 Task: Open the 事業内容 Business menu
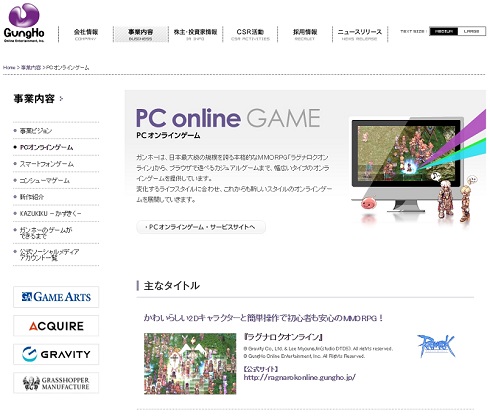pyautogui.click(x=140, y=34)
